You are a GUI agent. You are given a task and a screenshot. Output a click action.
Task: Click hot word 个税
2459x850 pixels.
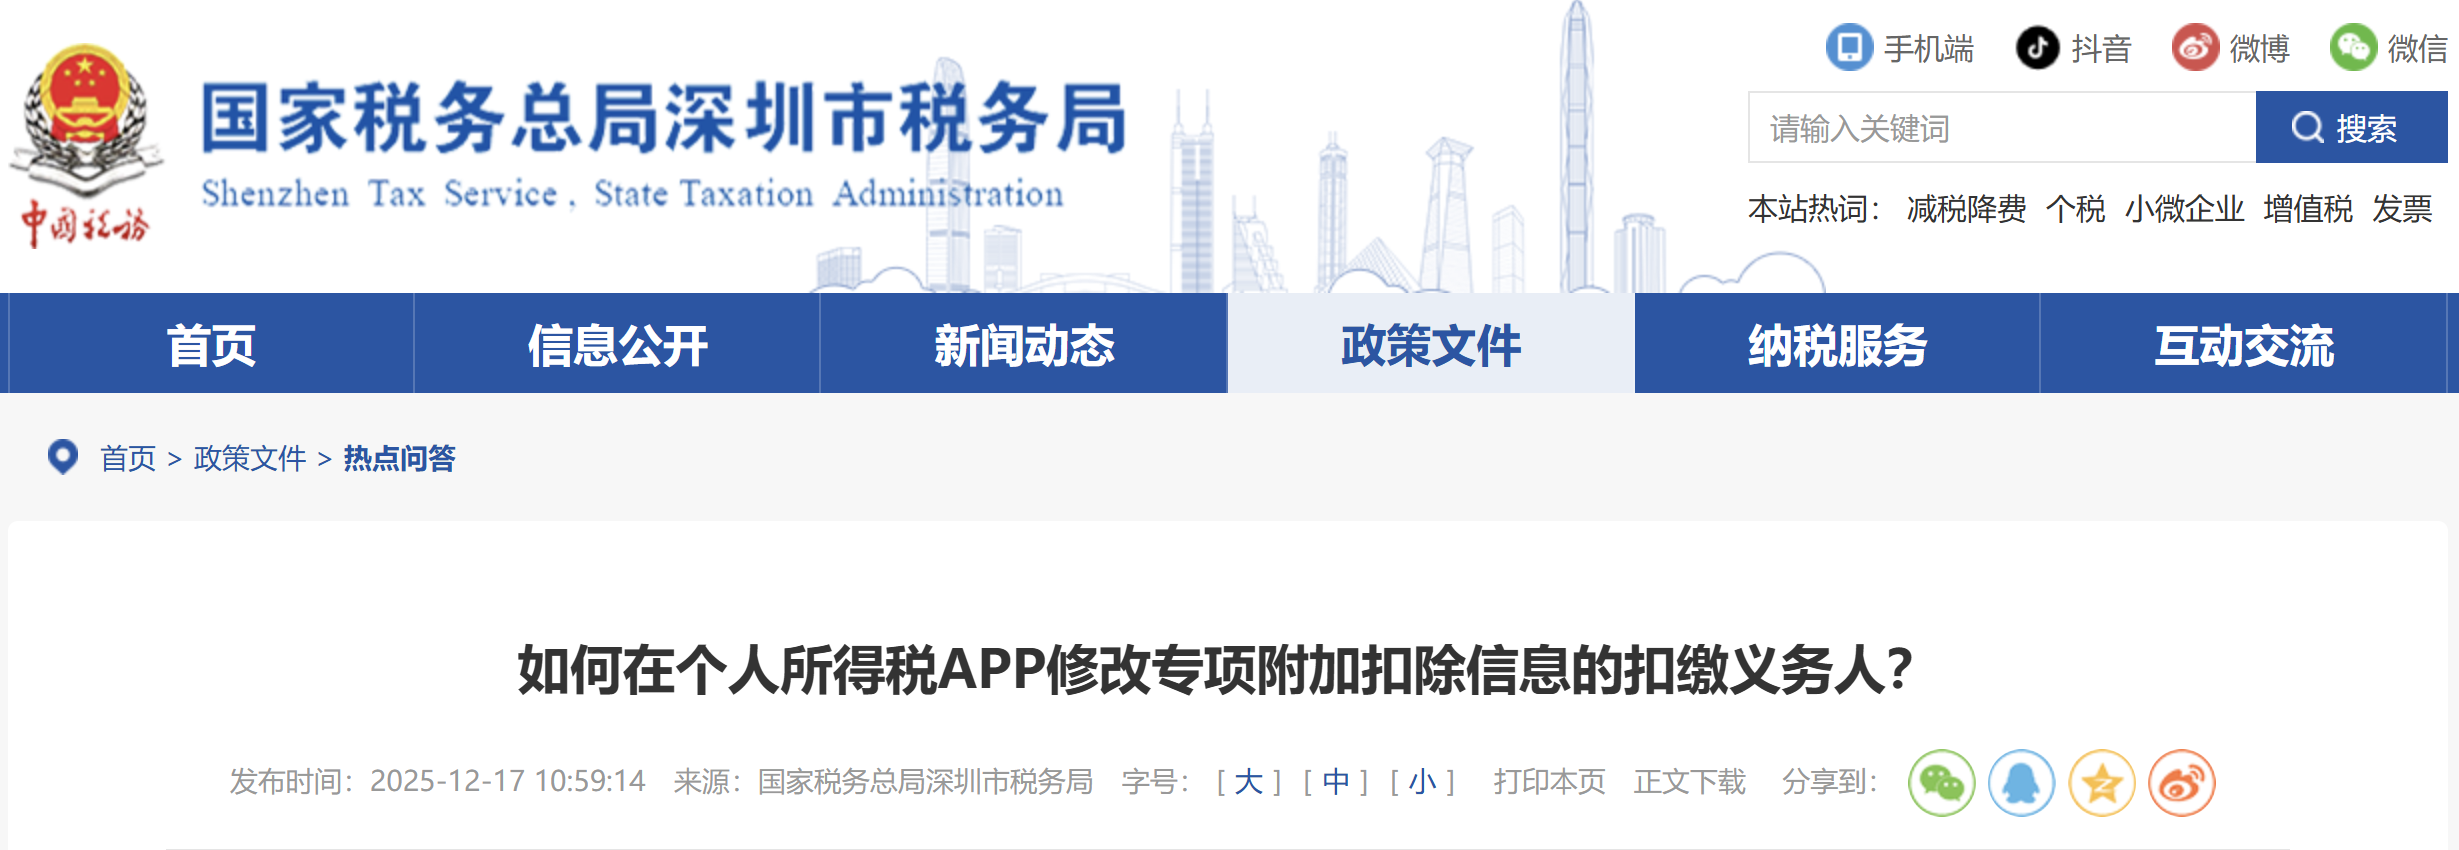[2075, 209]
